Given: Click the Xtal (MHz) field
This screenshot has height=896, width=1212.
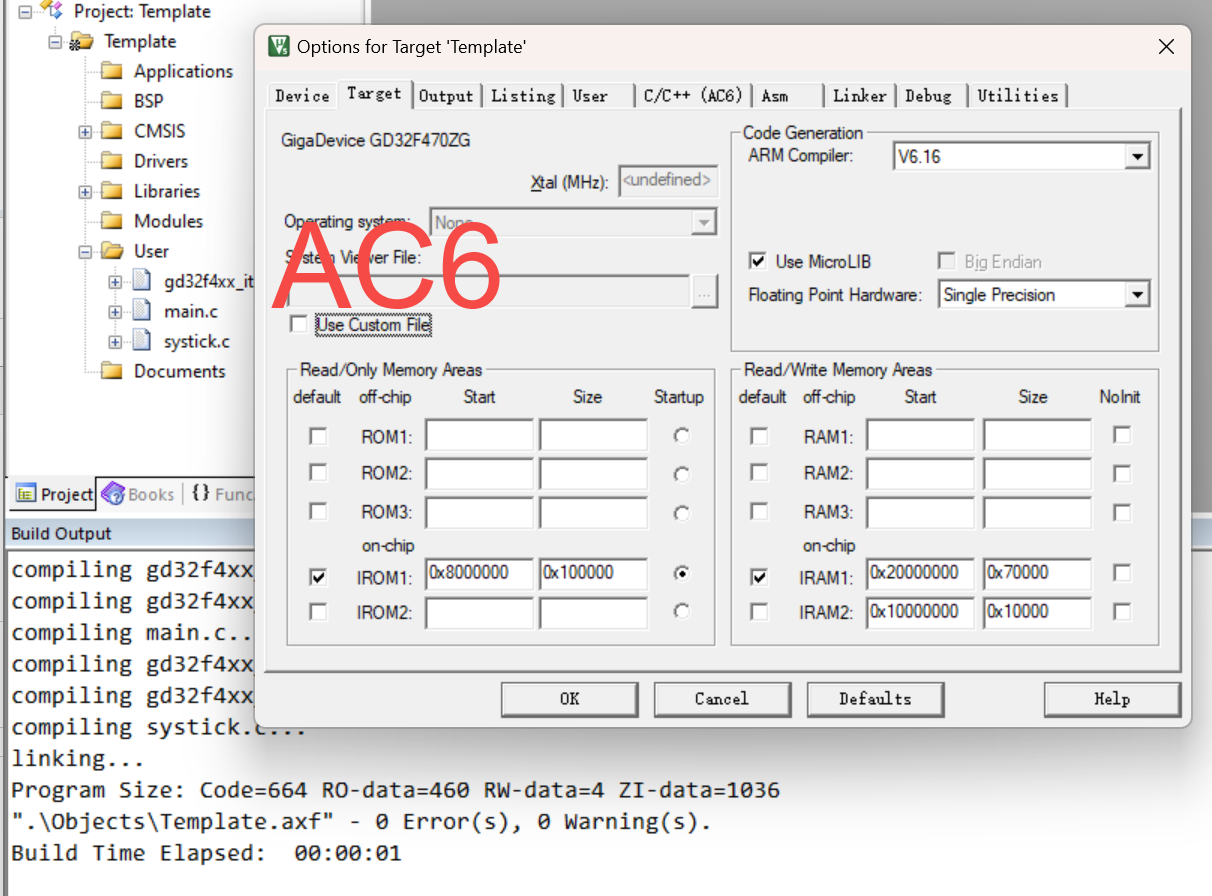Looking at the screenshot, I should pyautogui.click(x=668, y=181).
